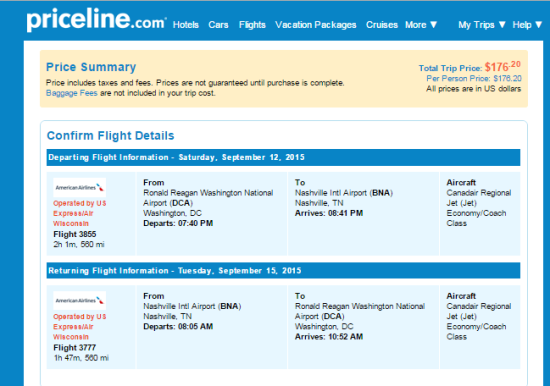The width and height of the screenshot is (550, 386).
Task: Expand the Help menu
Action: 527,25
